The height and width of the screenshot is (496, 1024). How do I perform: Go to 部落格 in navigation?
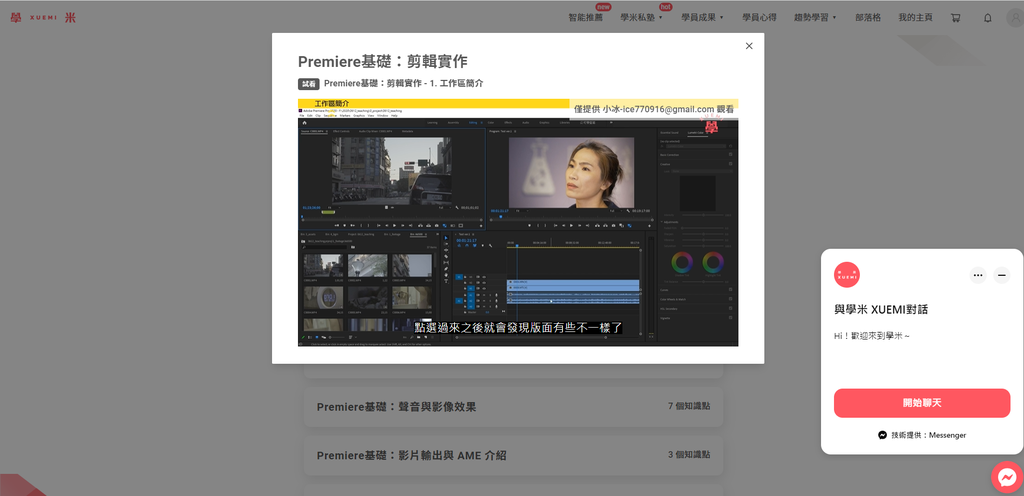coord(865,18)
